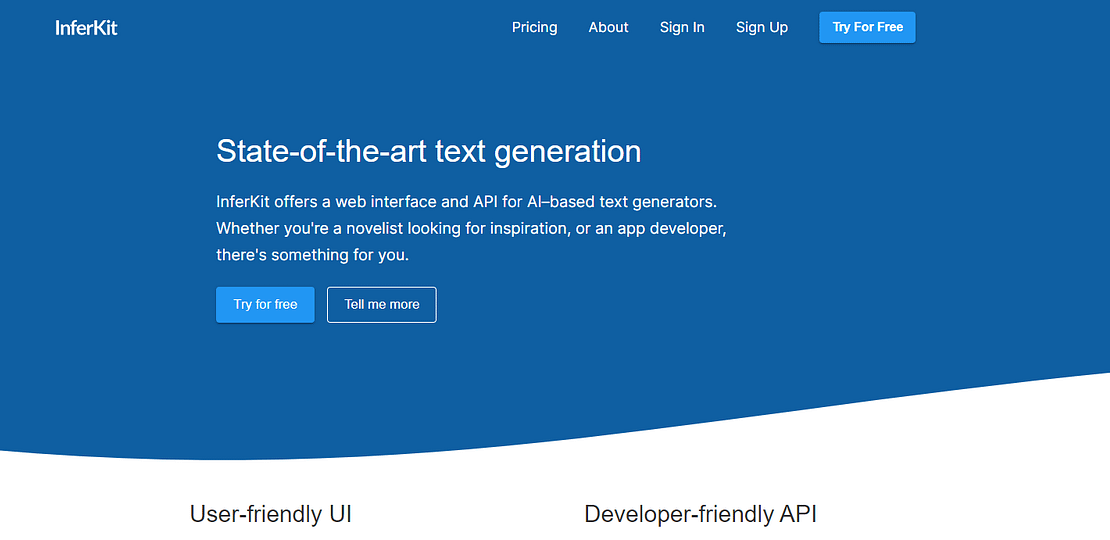
Task: Go to the About page
Action: [x=608, y=28]
